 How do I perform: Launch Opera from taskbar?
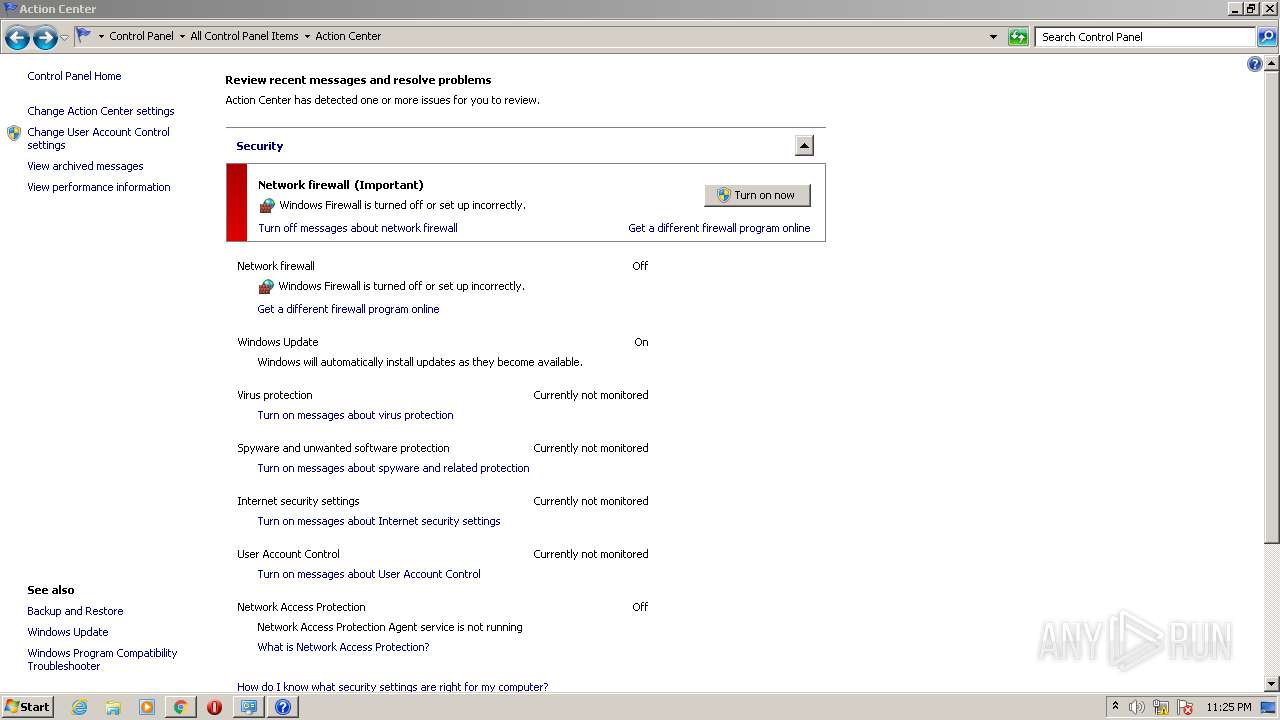click(214, 707)
